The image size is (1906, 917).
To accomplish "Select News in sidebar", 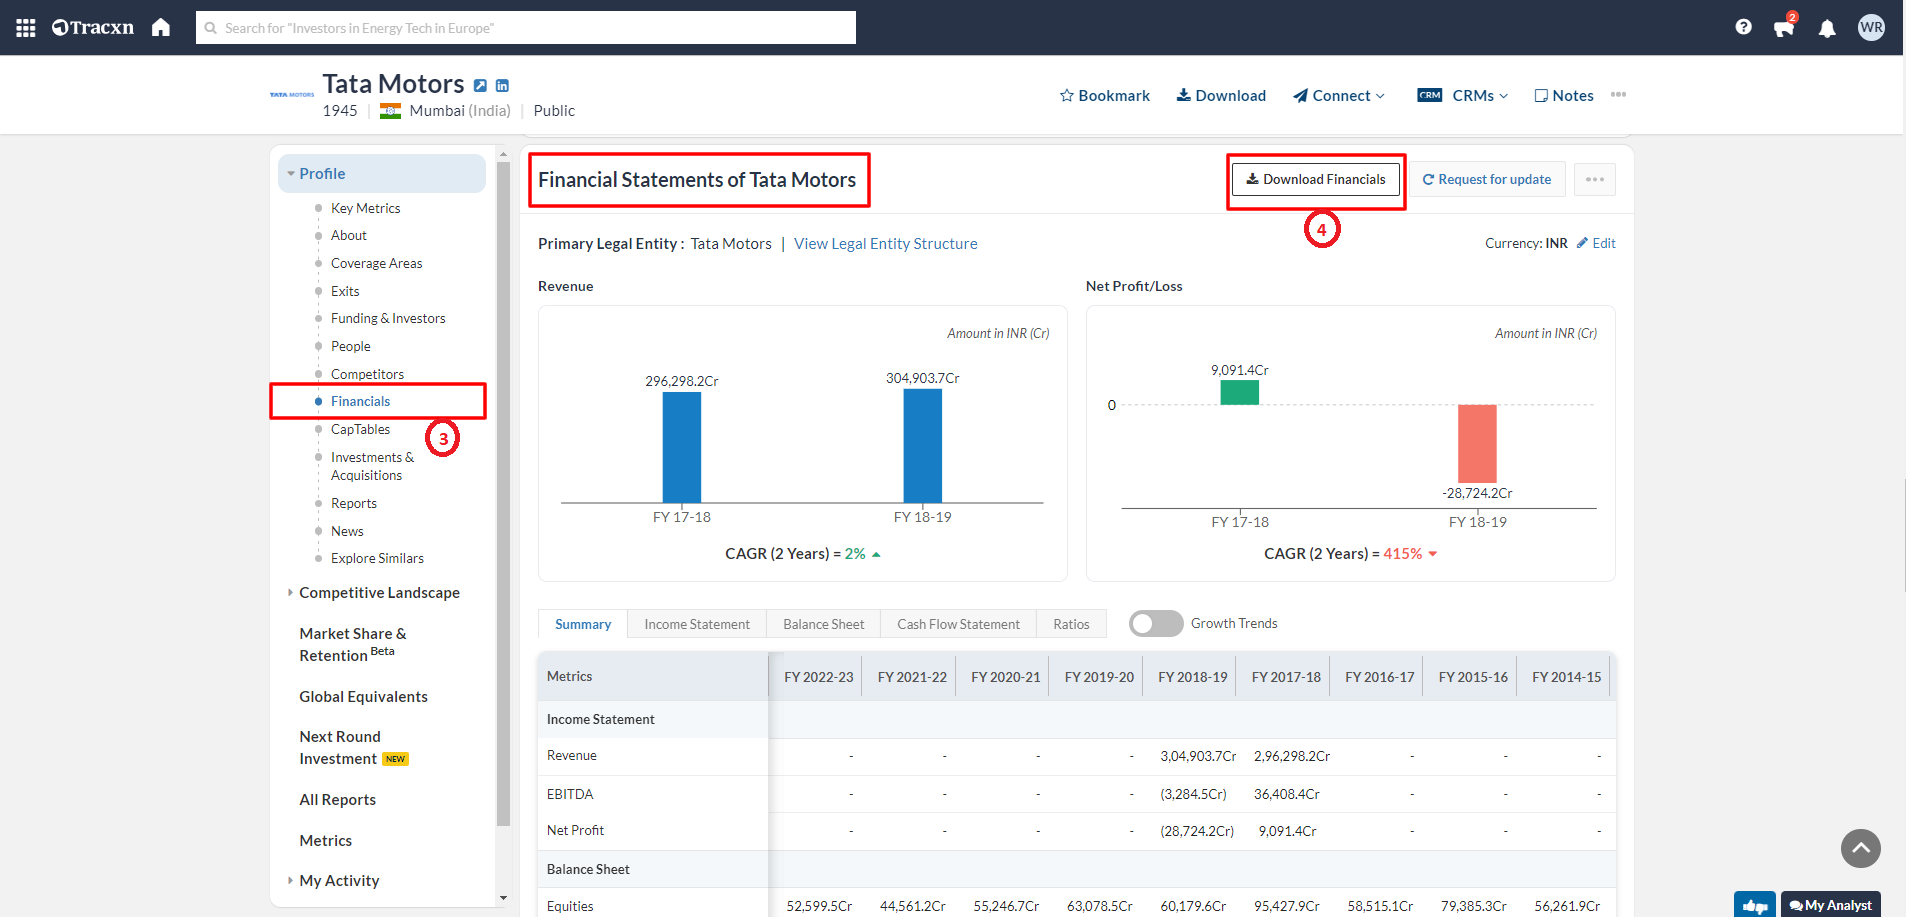I will point(347,531).
